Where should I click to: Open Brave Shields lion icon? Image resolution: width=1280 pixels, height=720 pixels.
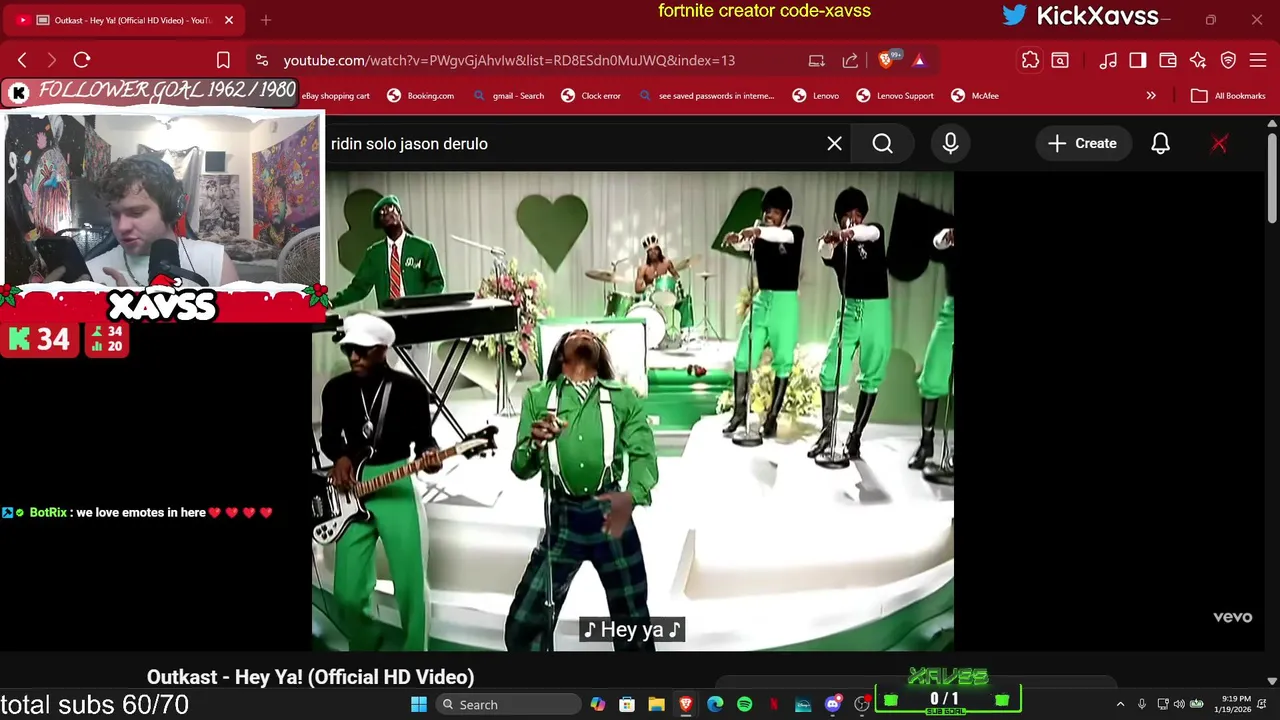(885, 60)
